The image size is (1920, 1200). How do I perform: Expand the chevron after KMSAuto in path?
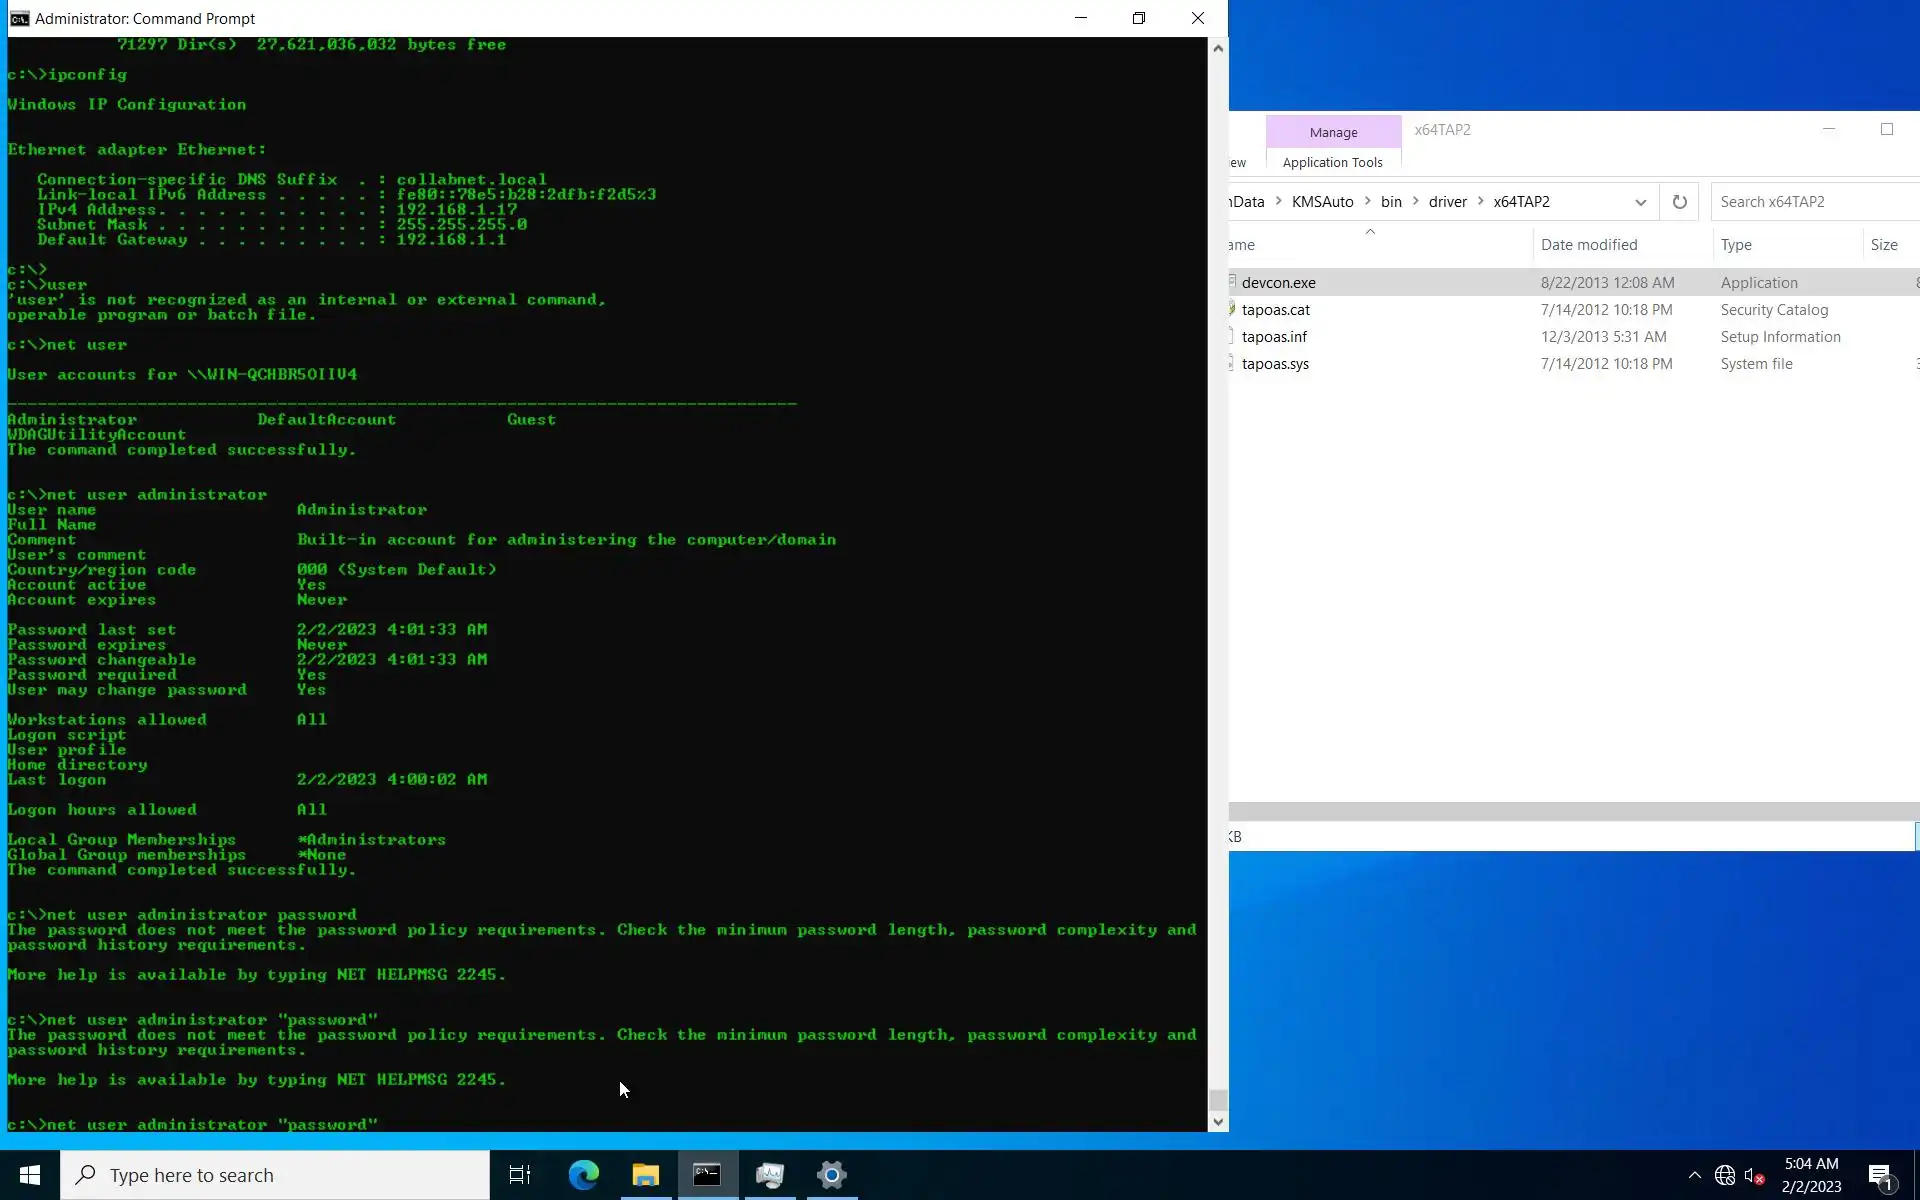pyautogui.click(x=1367, y=201)
